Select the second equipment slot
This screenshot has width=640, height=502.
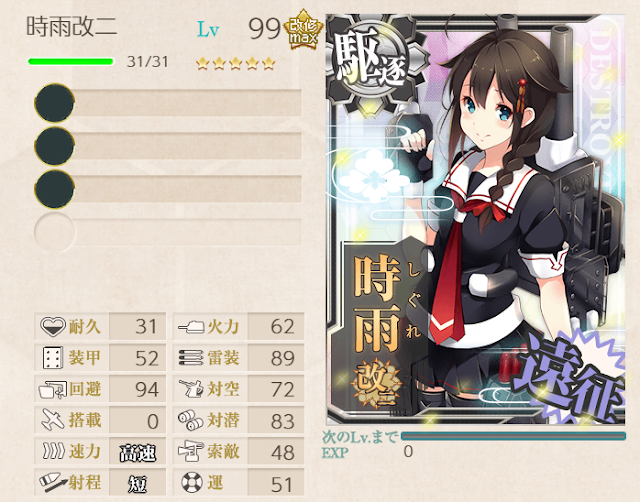coord(168,146)
